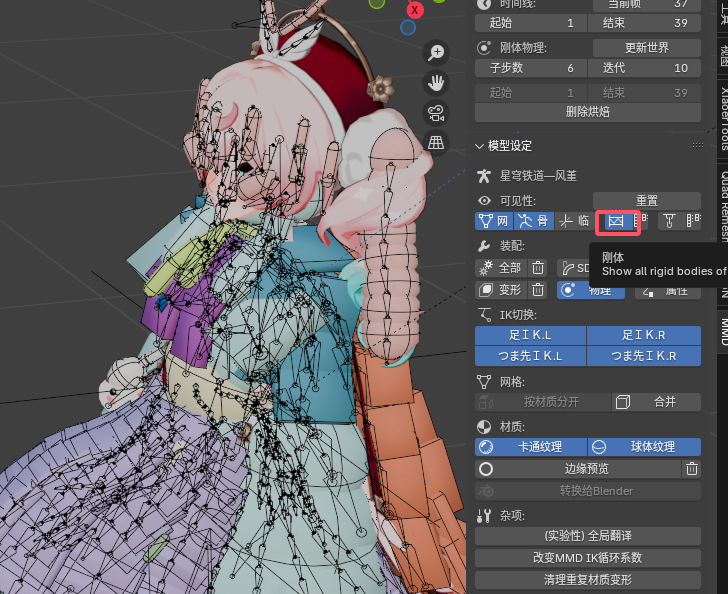Click (实验性) 全局翻译 button
The width and height of the screenshot is (728, 594).
point(588,536)
